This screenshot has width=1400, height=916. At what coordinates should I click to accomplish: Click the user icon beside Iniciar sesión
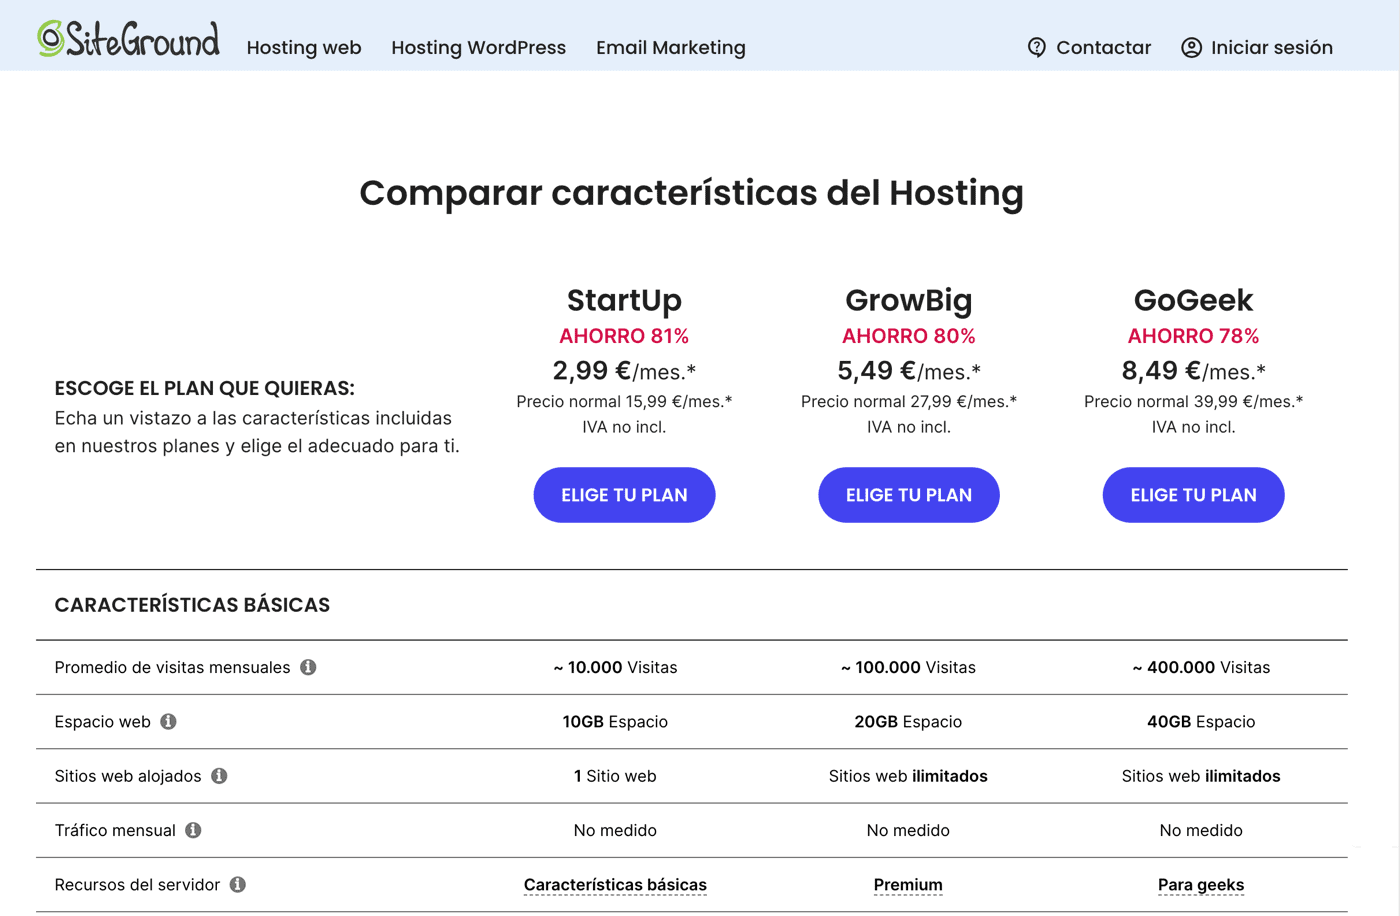1191,47
